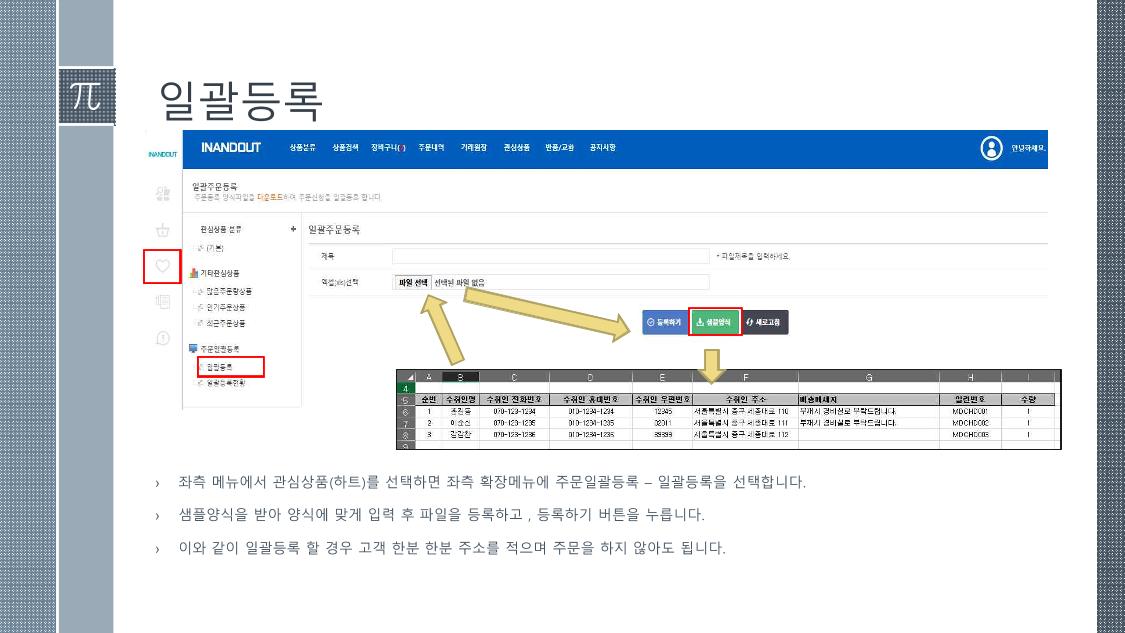Click the postal code cell 12345
1125x633 pixels.
point(662,412)
